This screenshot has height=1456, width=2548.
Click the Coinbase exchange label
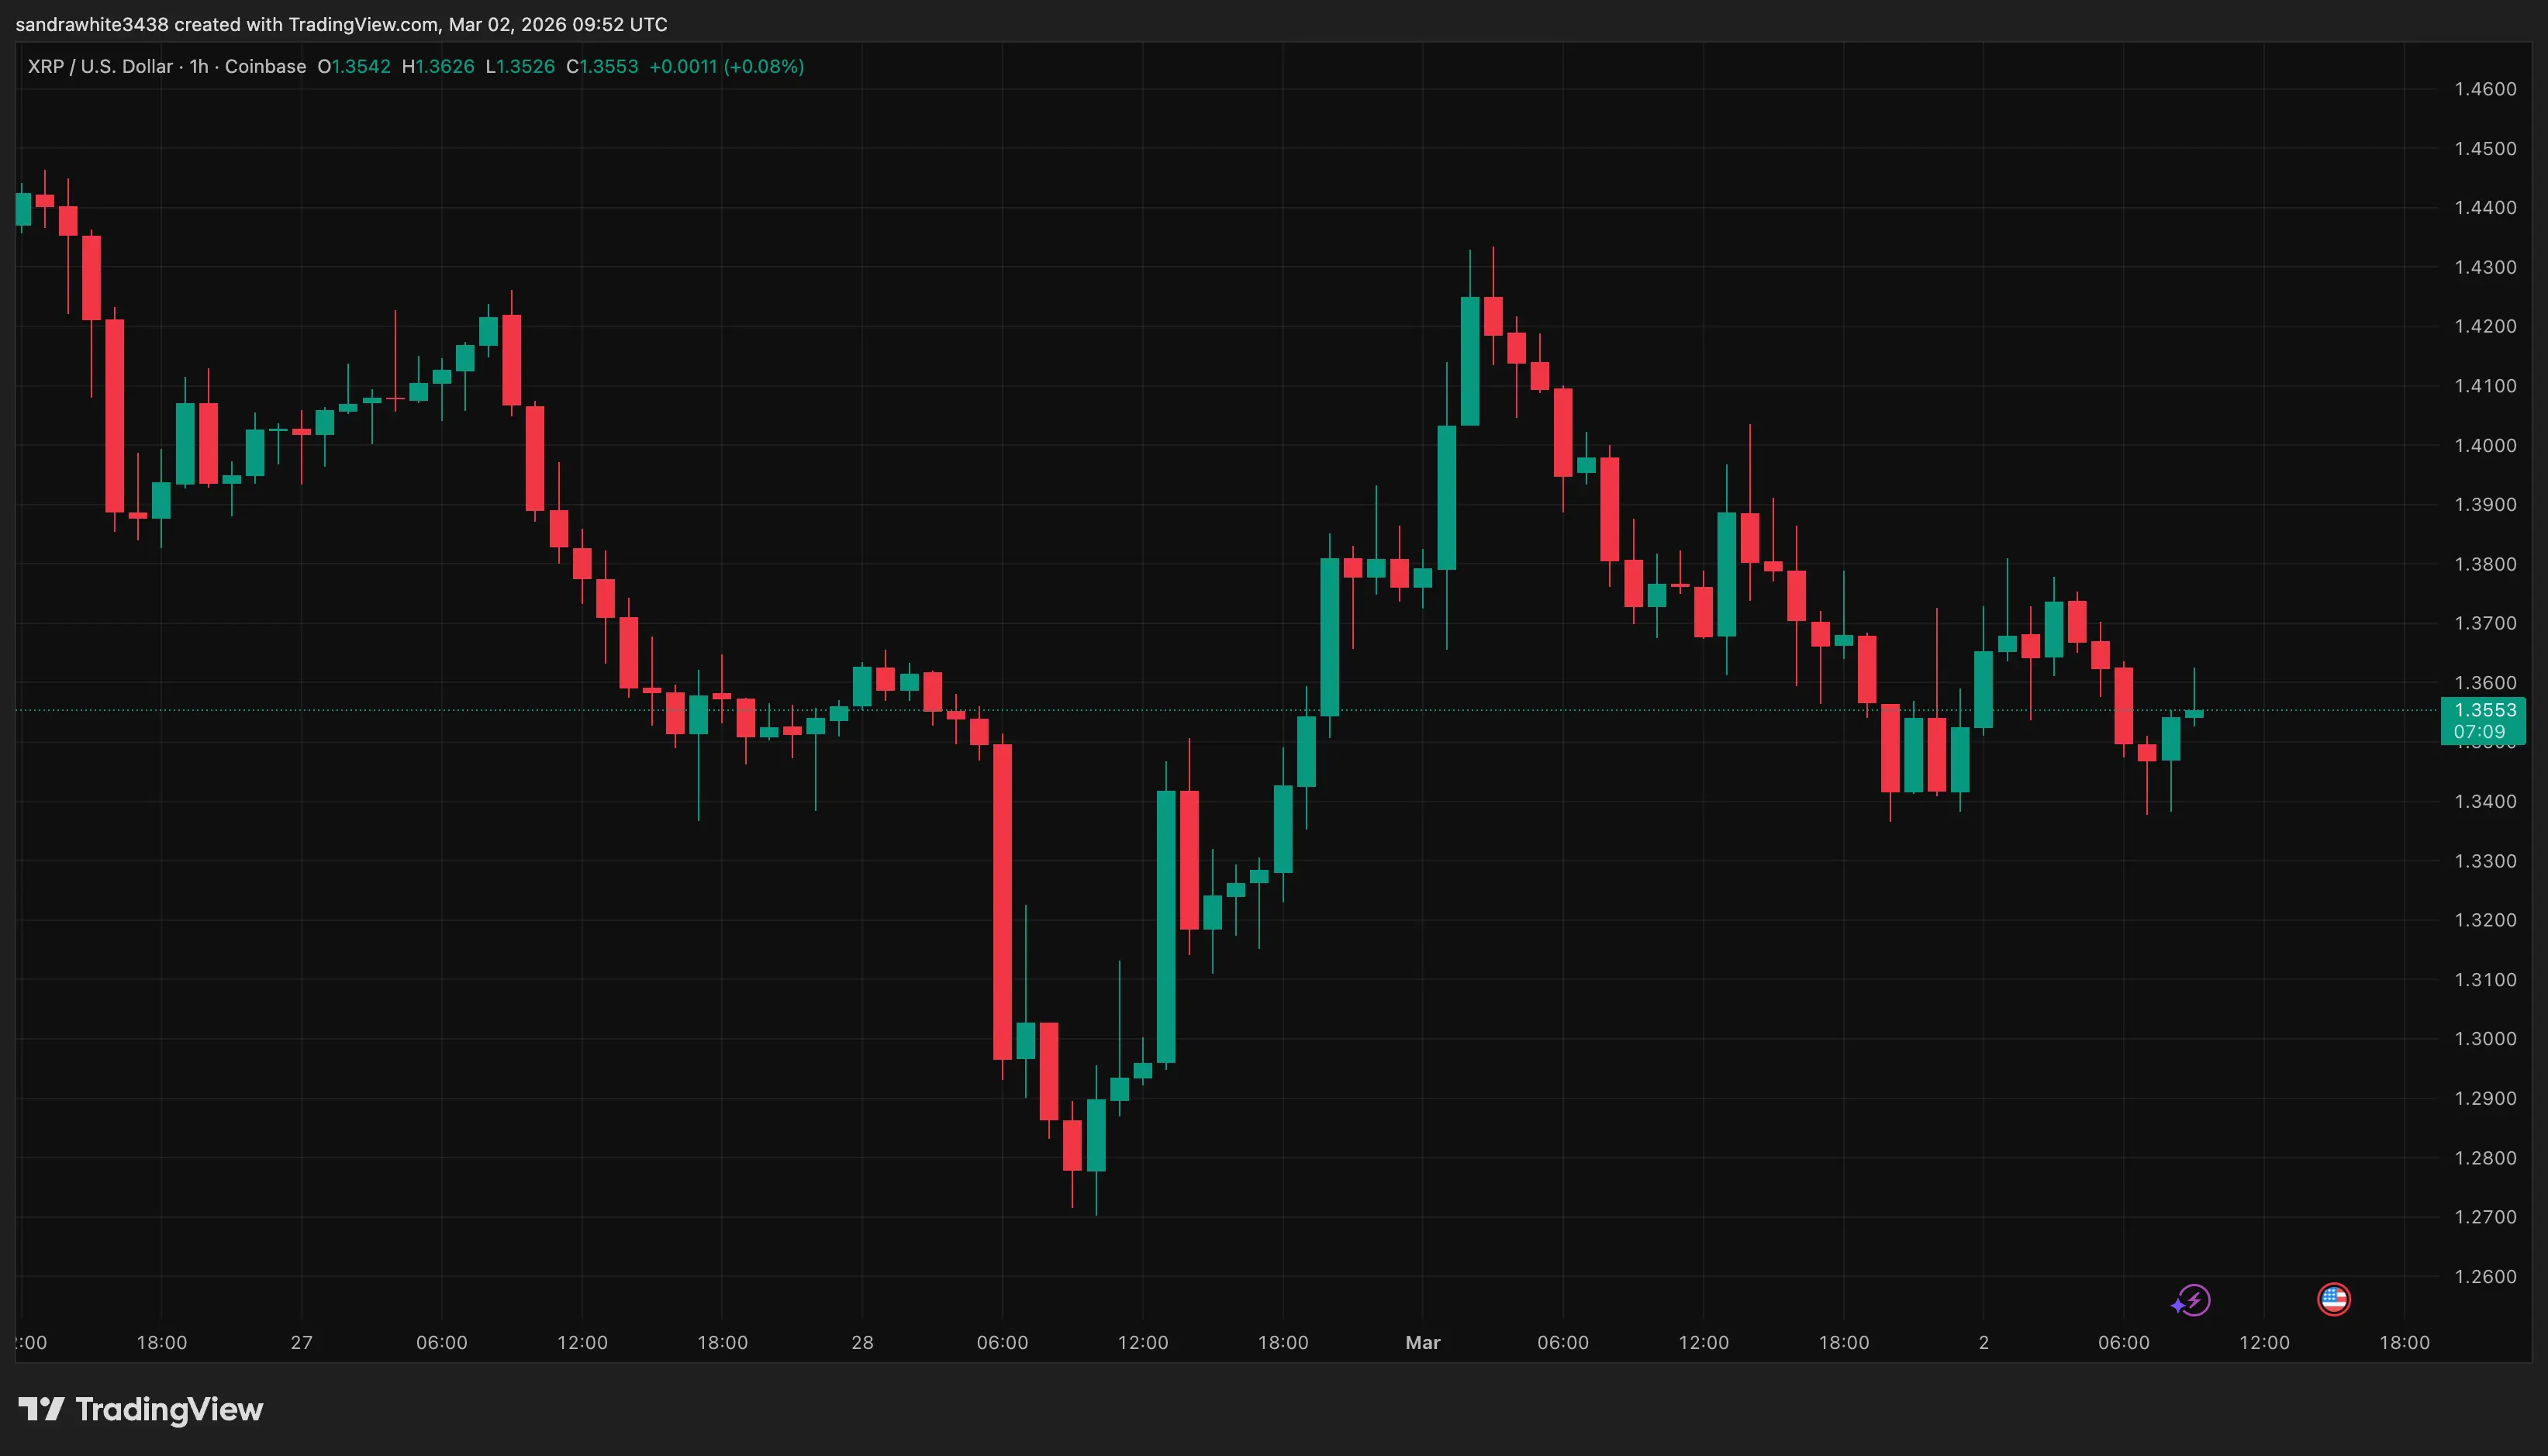coord(265,66)
